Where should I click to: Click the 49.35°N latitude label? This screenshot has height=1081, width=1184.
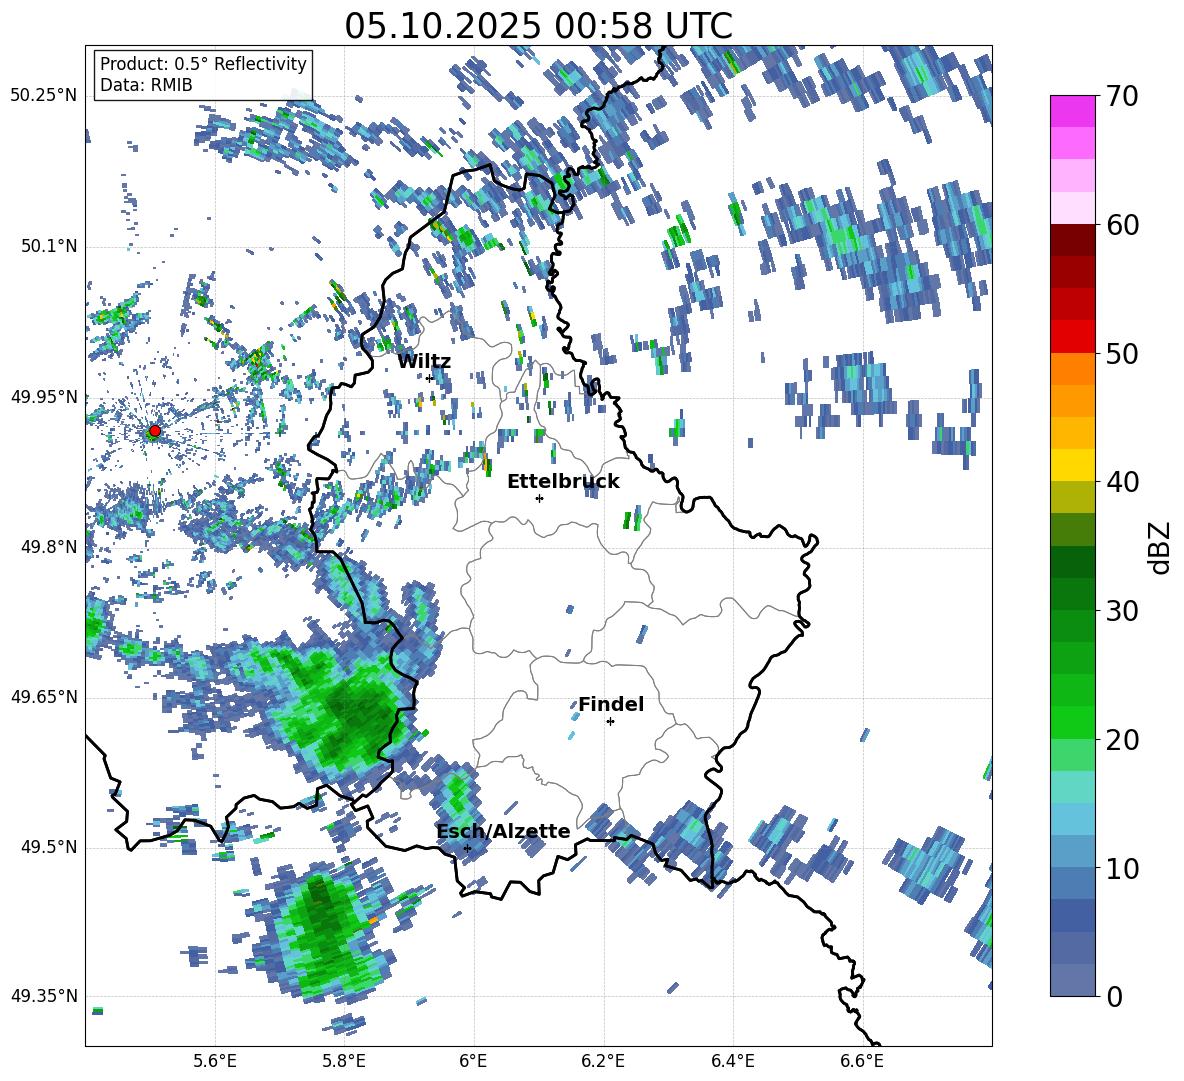click(x=44, y=996)
